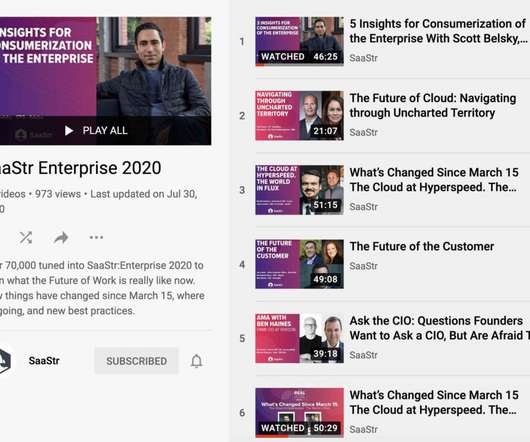Share the playlist using the arrow icon
This screenshot has height=442, width=530.
pyautogui.click(x=61, y=238)
